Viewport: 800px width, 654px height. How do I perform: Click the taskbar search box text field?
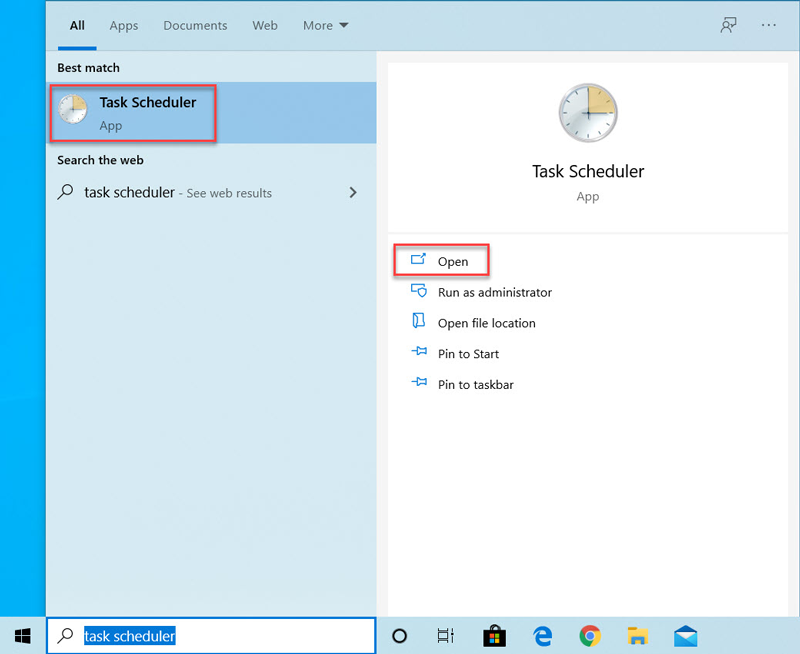coord(211,635)
